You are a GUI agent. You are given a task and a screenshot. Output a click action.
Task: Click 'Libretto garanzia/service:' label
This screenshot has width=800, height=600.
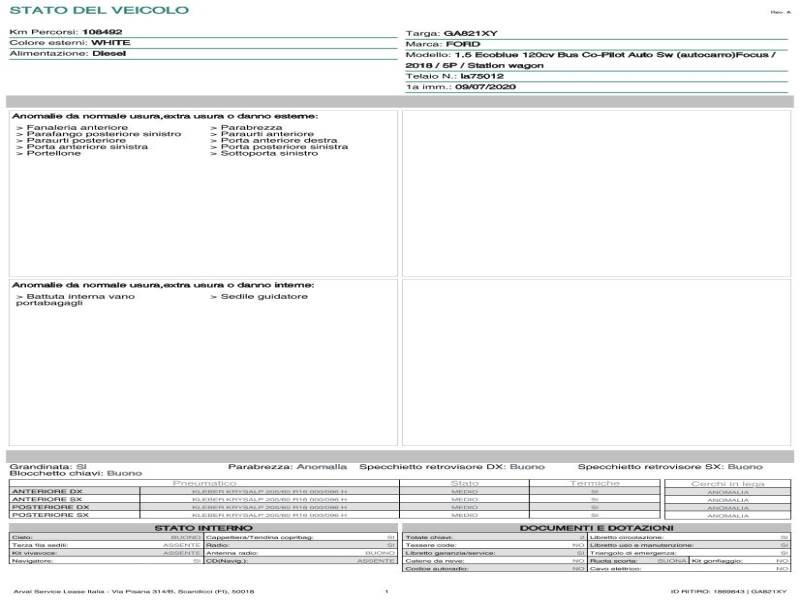pos(451,553)
